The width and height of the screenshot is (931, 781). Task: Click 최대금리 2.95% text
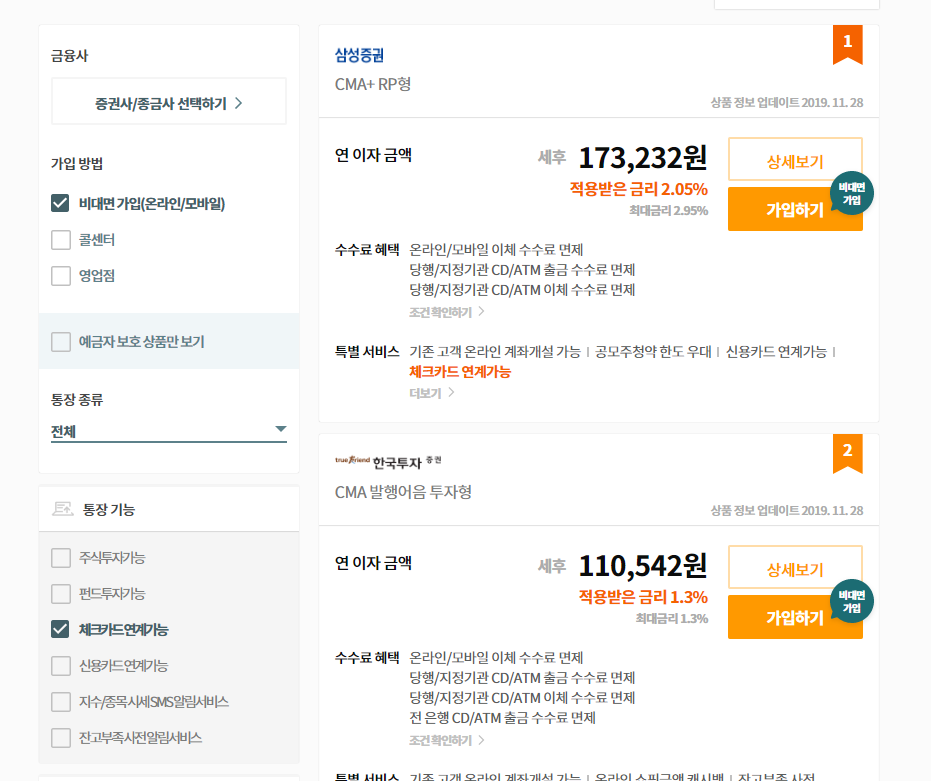point(669,210)
